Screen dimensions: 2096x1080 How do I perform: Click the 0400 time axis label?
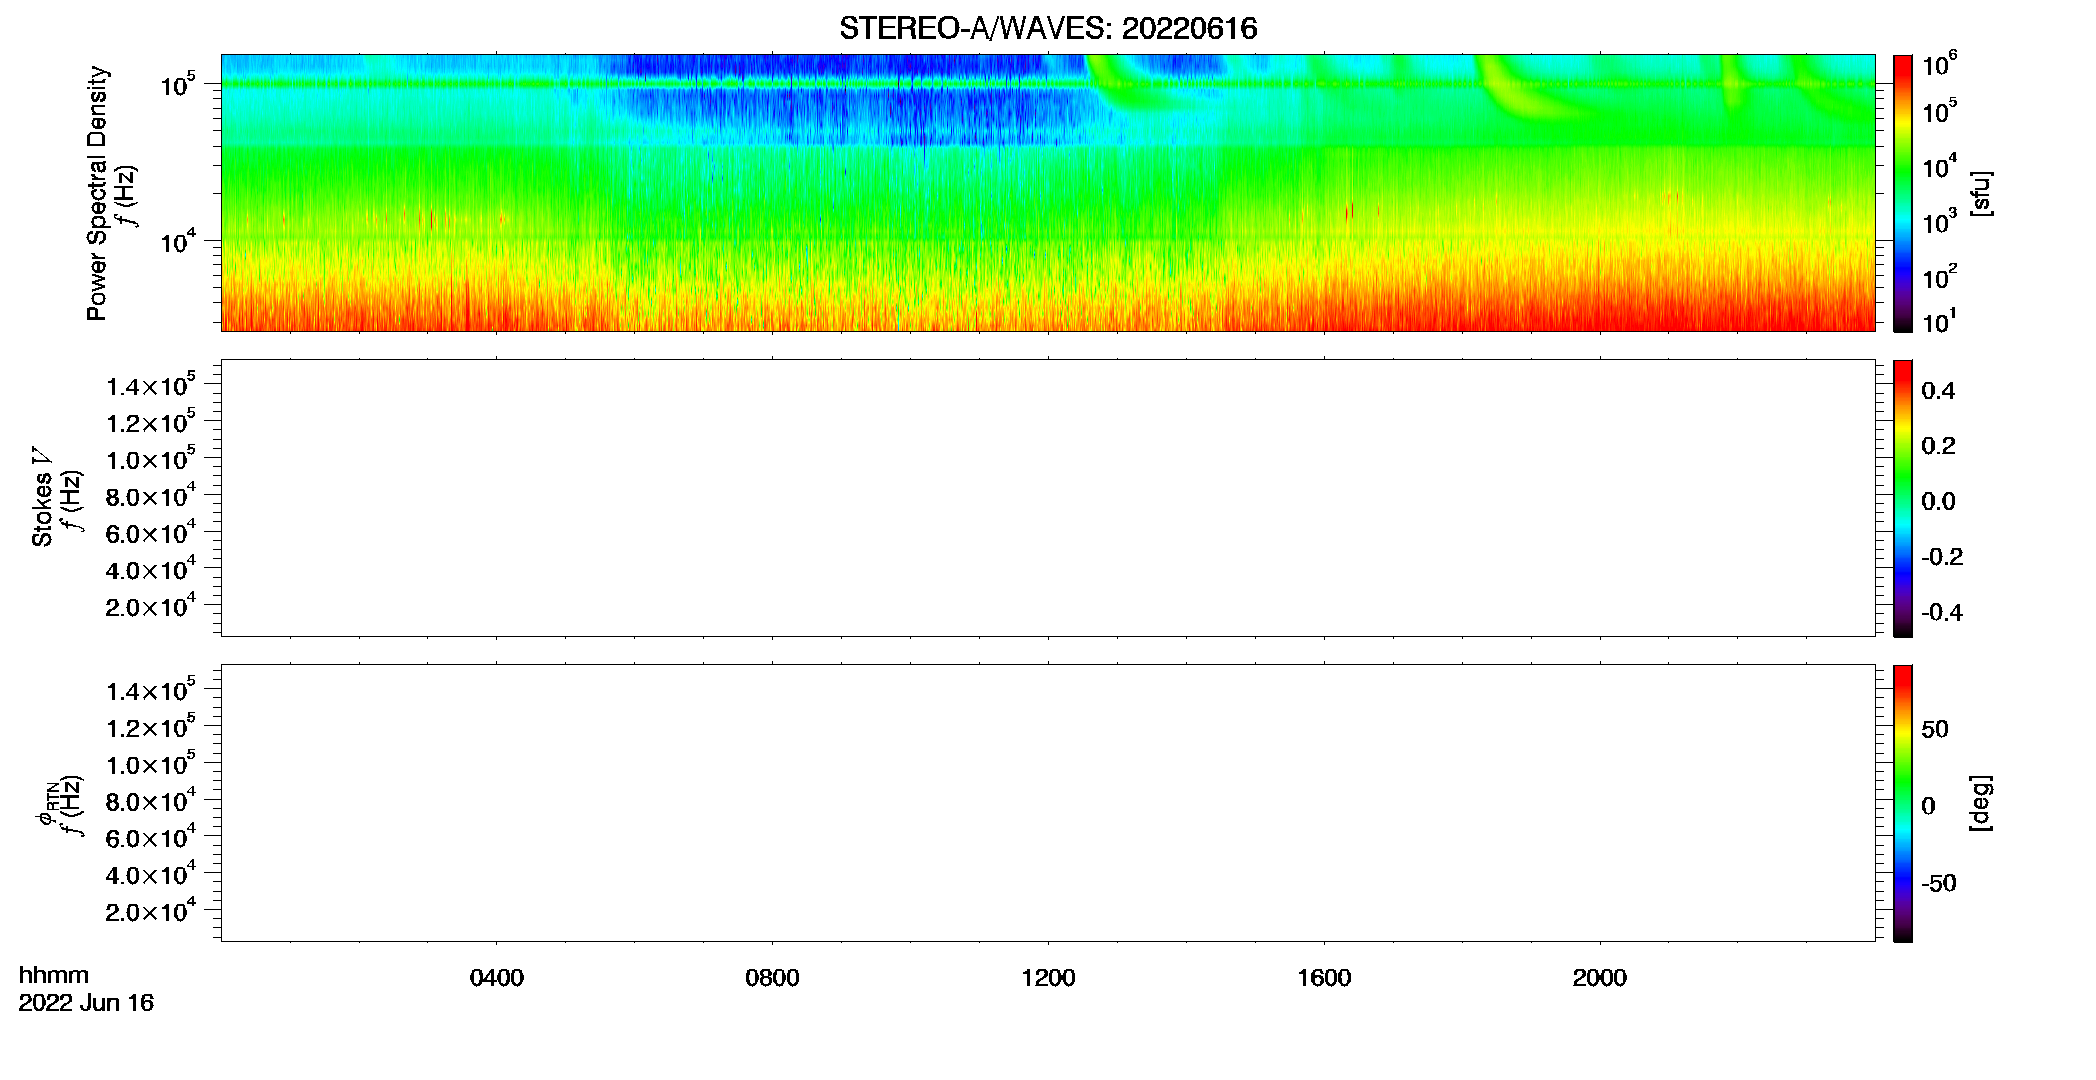496,978
